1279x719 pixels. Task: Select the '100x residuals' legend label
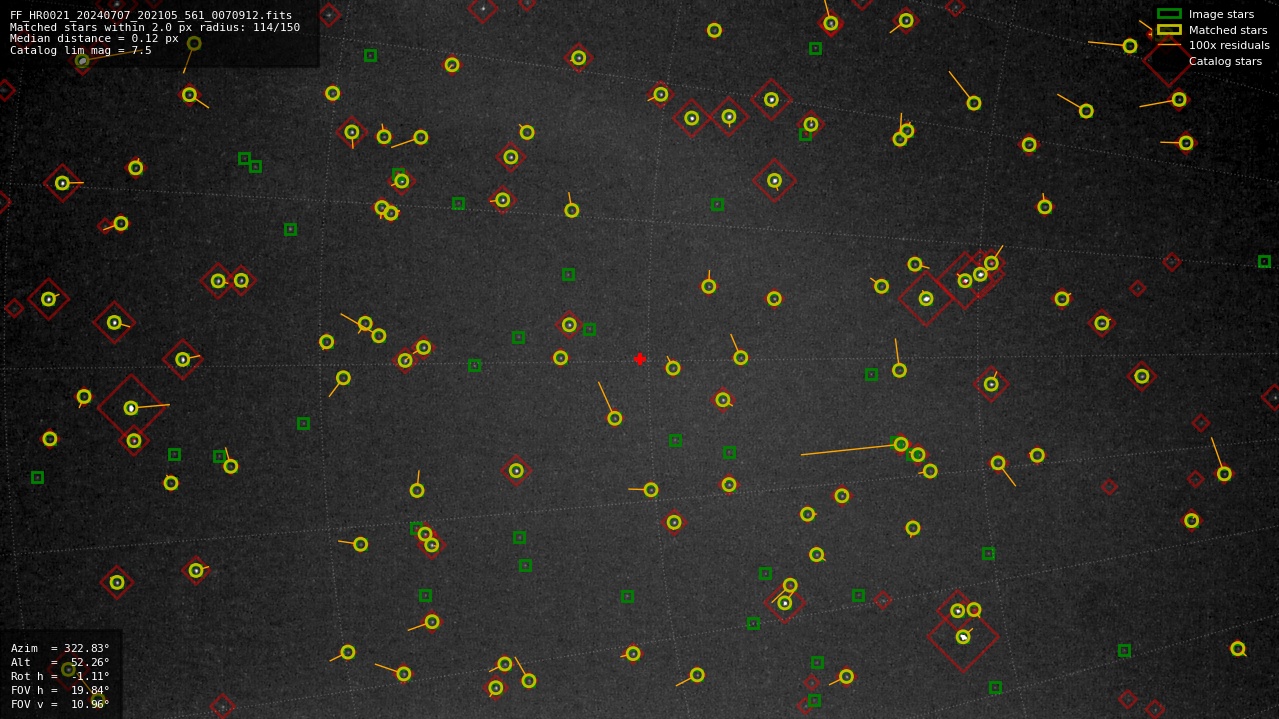pos(1229,45)
